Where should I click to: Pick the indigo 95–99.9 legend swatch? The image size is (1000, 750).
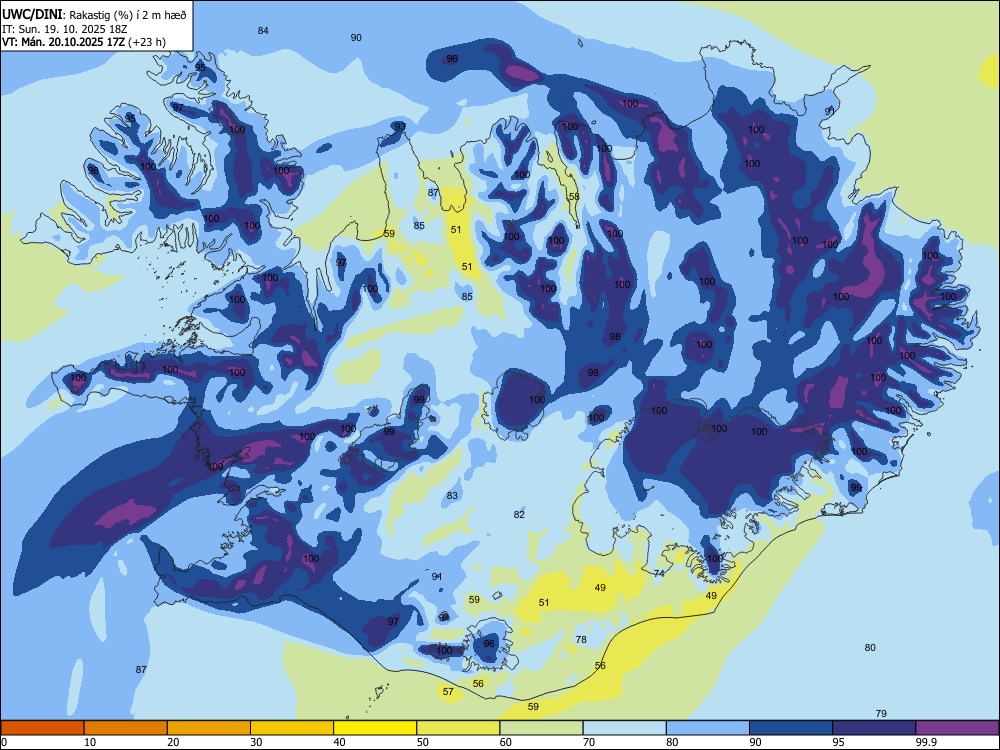[874, 728]
